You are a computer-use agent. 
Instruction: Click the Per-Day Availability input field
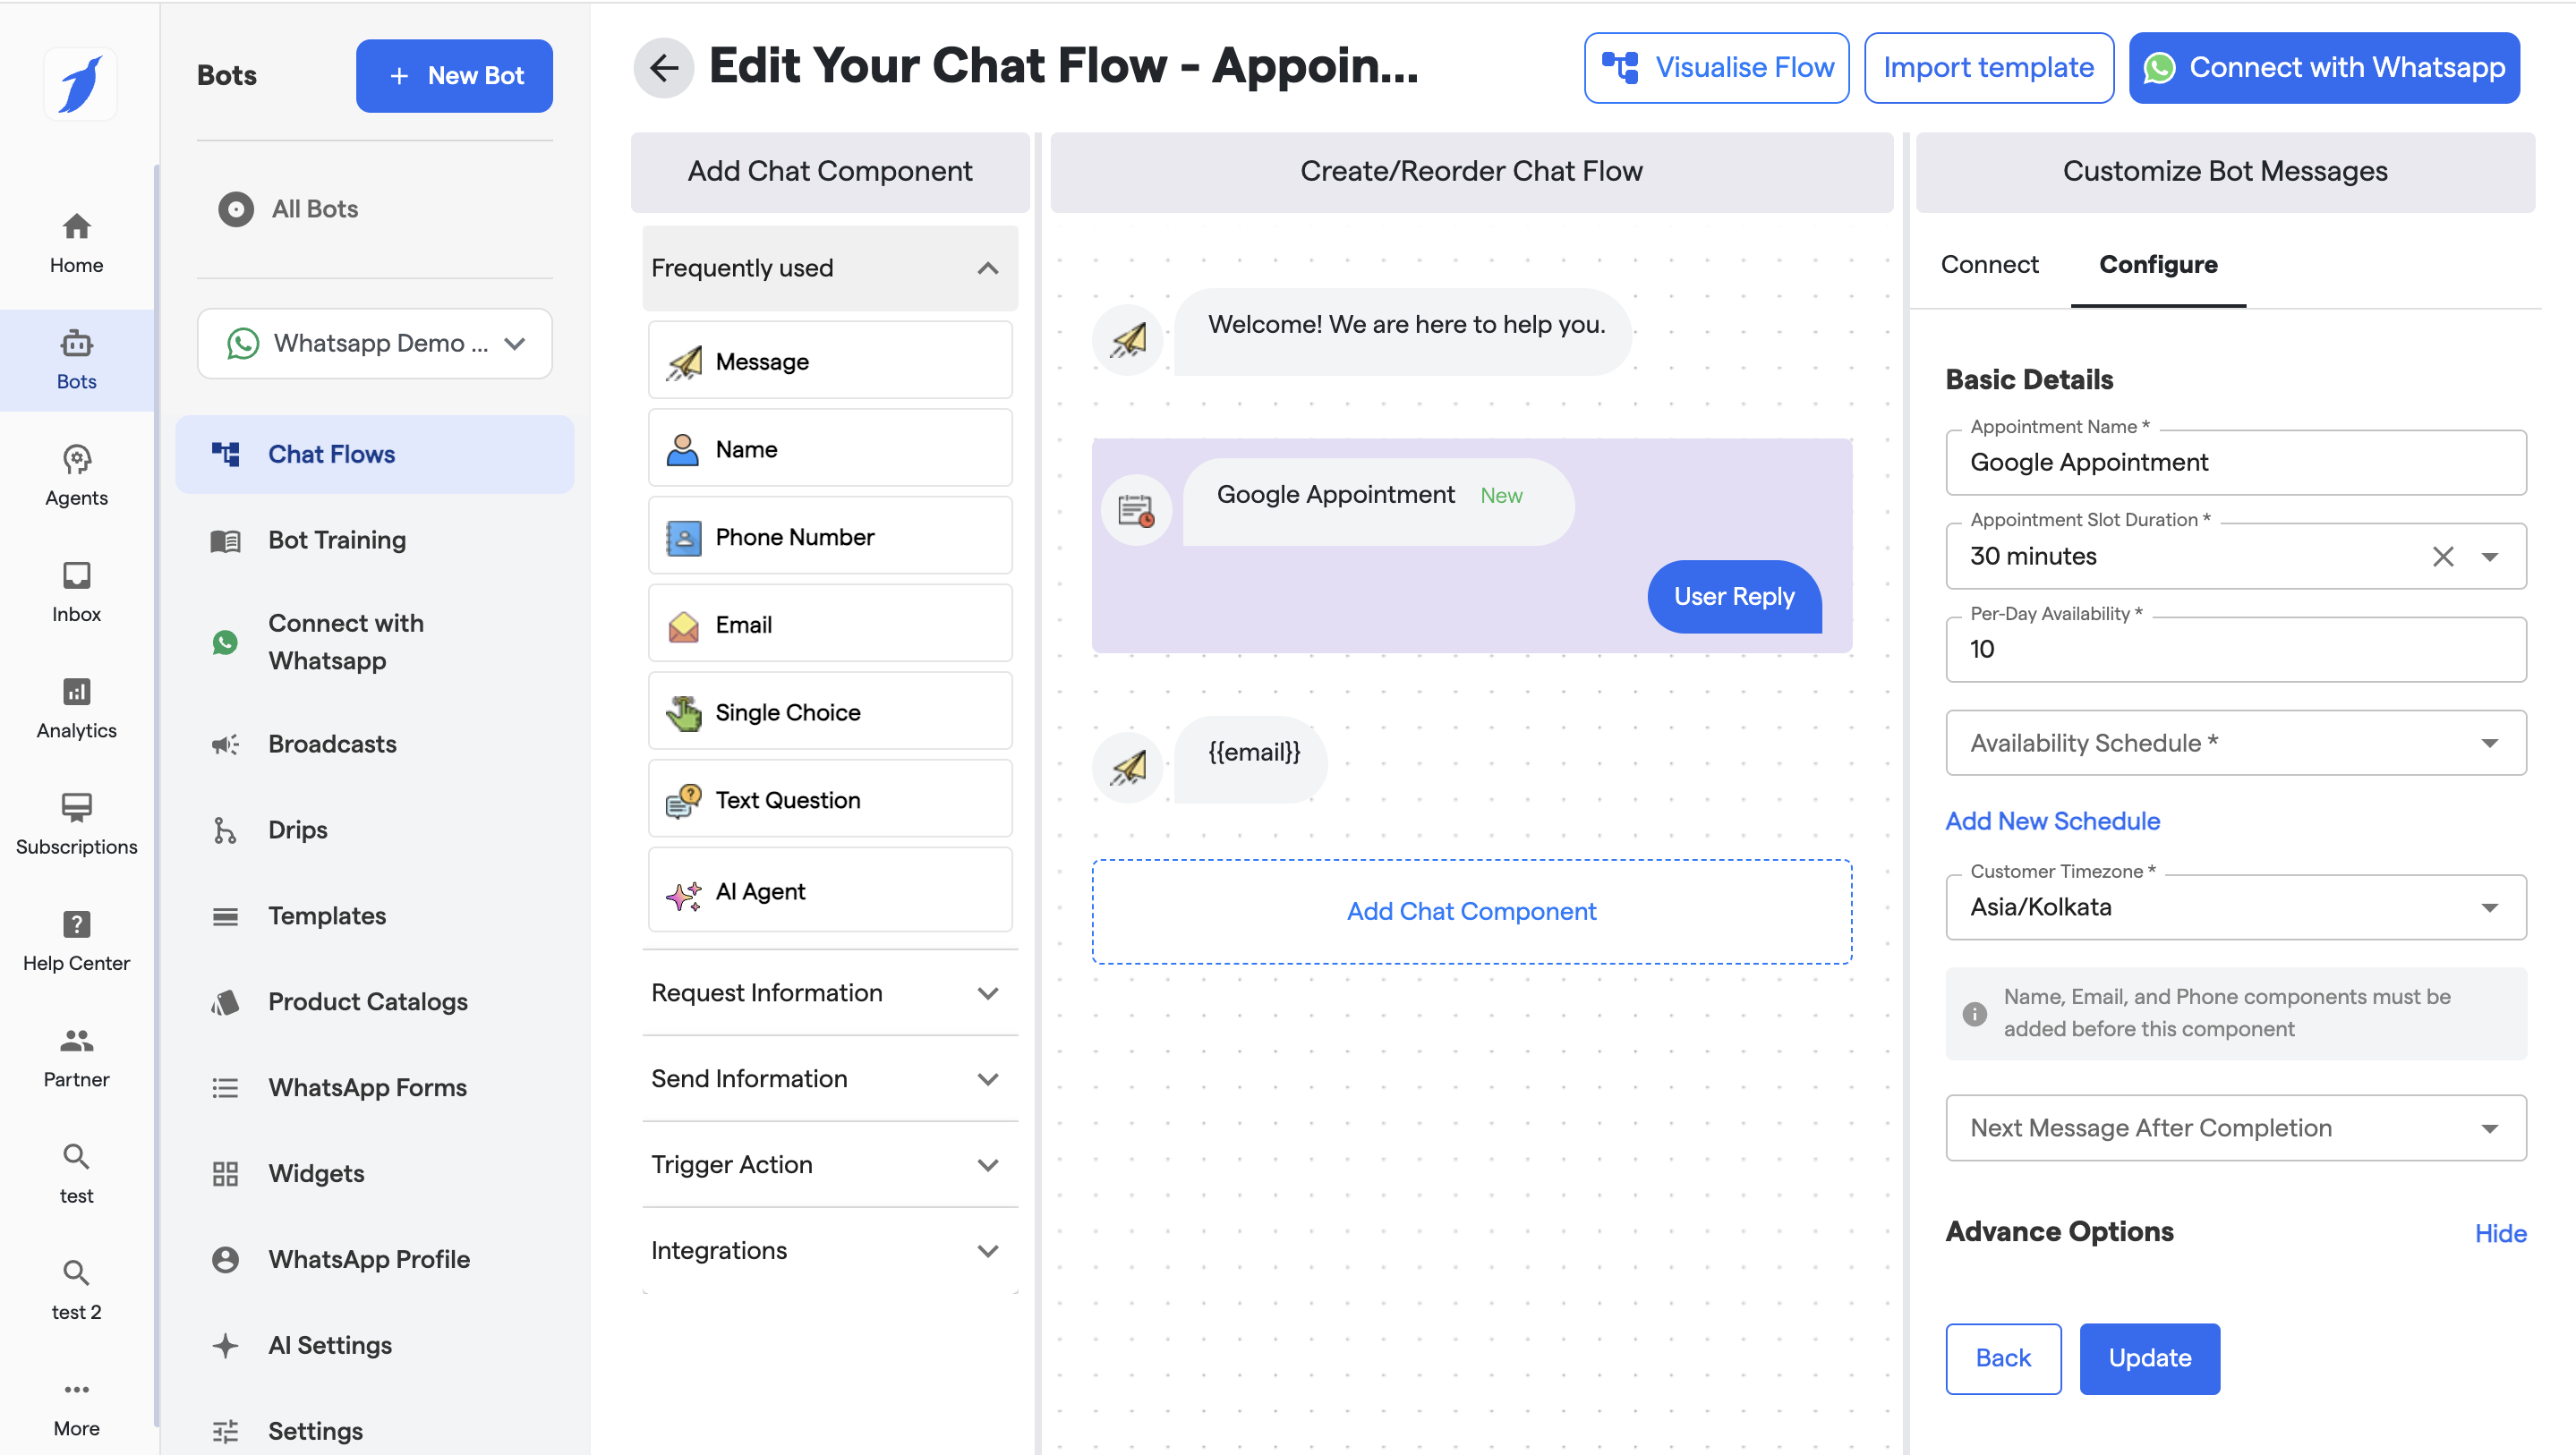pos(2235,650)
